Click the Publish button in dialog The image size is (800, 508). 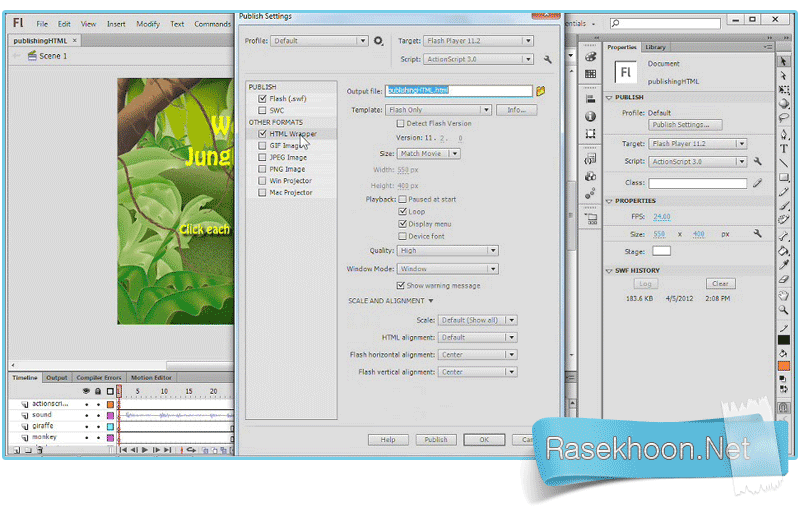pyautogui.click(x=436, y=440)
